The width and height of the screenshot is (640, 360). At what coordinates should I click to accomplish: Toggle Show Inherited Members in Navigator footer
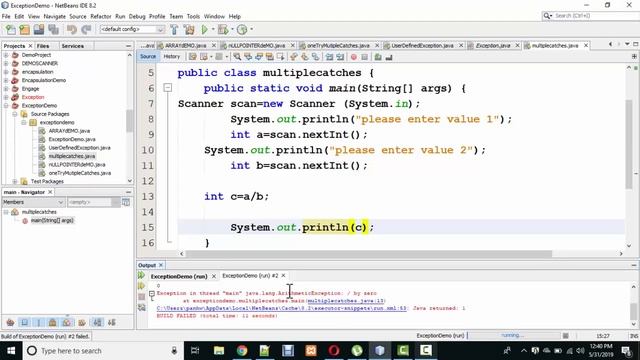click(11, 323)
